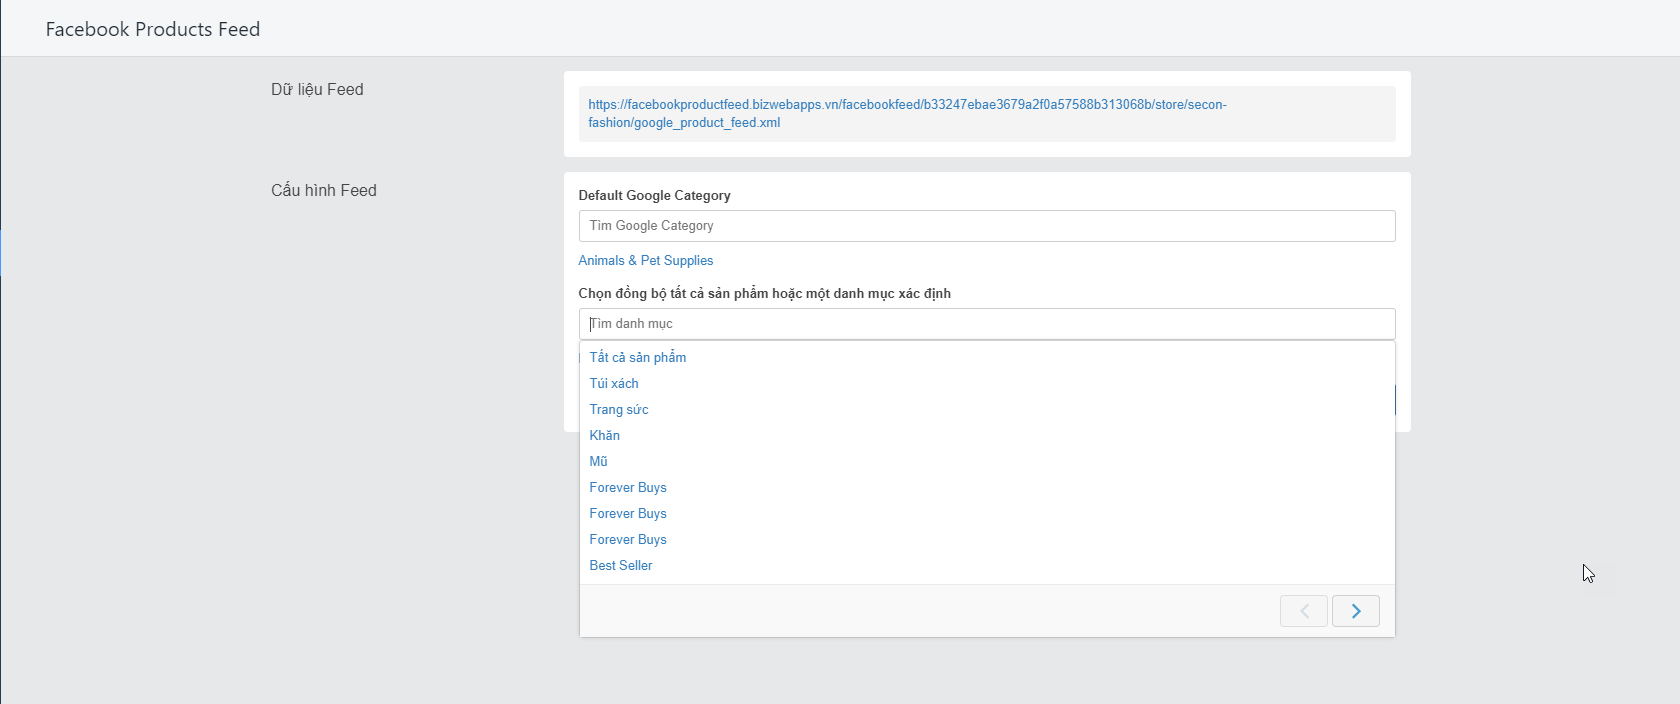Select the Best Seller category
This screenshot has width=1680, height=704.
(621, 565)
